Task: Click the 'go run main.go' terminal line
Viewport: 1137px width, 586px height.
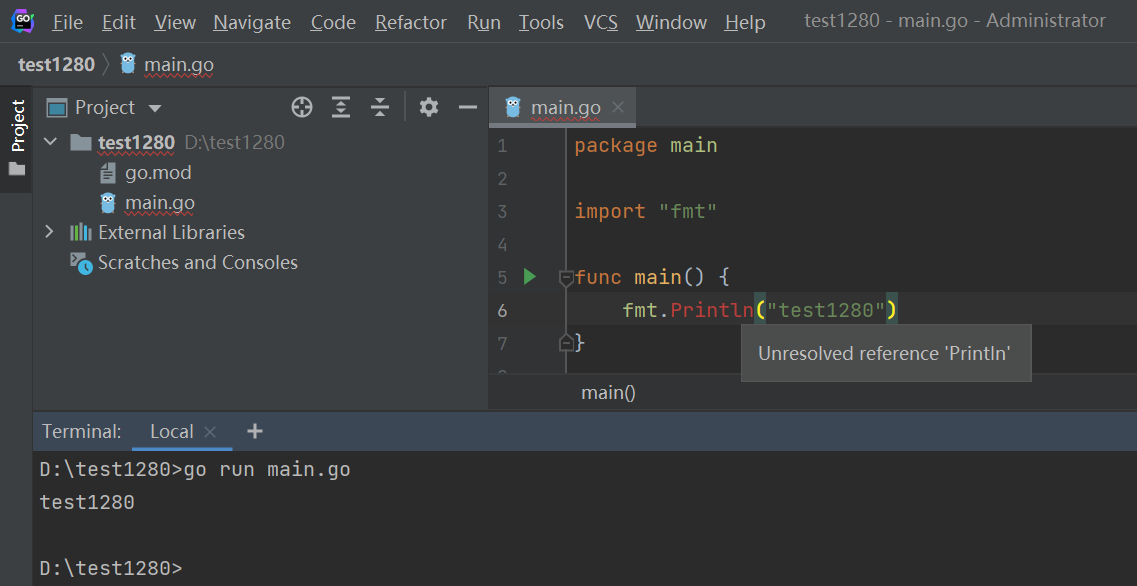Action: point(194,470)
